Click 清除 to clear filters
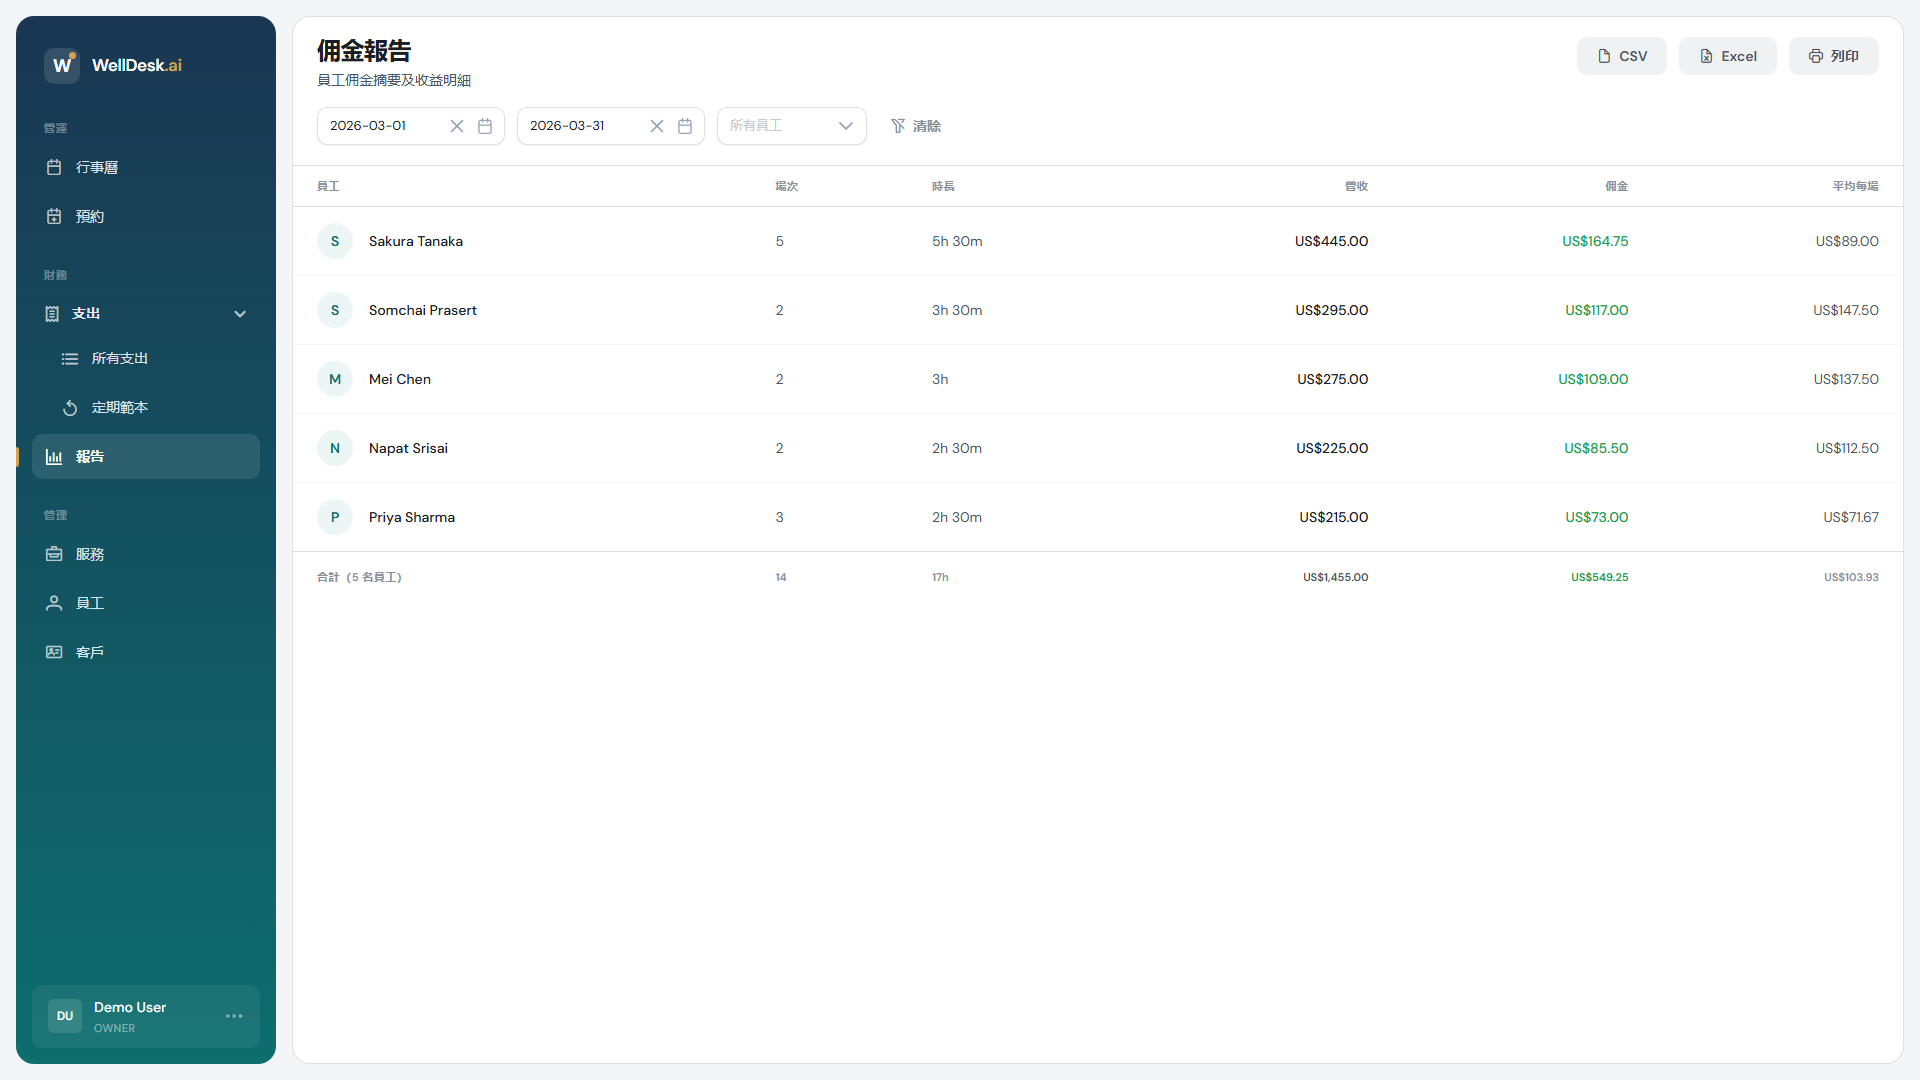Screen dimensions: 1920x1080 click(916, 126)
